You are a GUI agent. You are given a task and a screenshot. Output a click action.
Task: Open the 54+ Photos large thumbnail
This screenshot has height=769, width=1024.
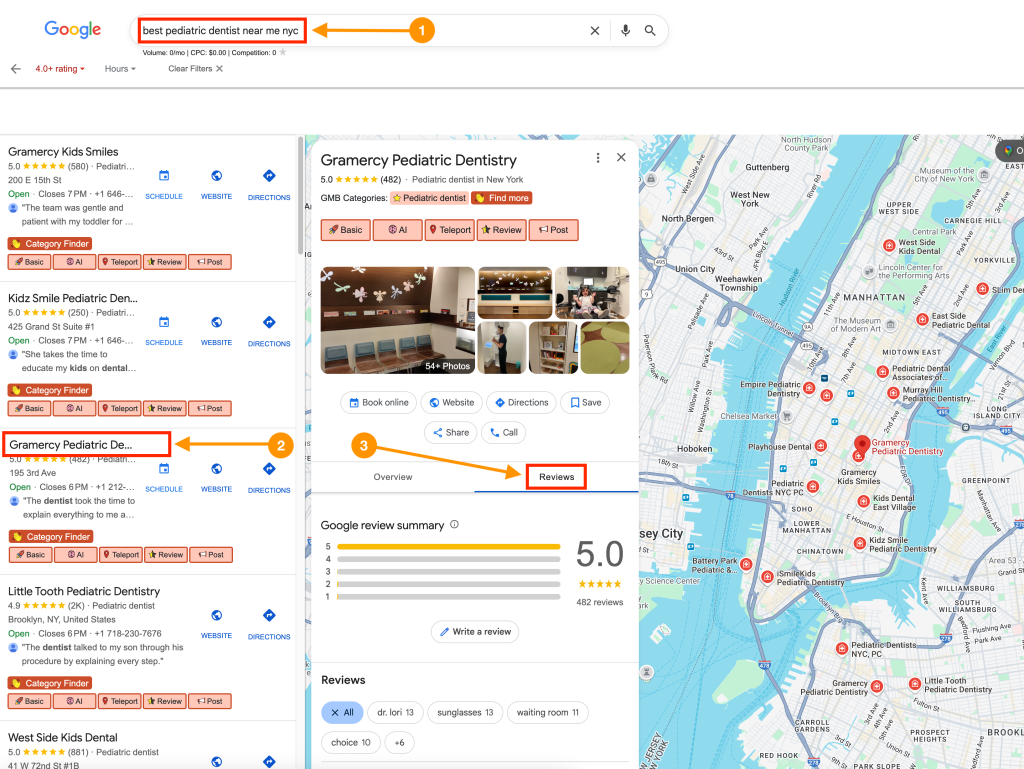pyautogui.click(x=398, y=320)
